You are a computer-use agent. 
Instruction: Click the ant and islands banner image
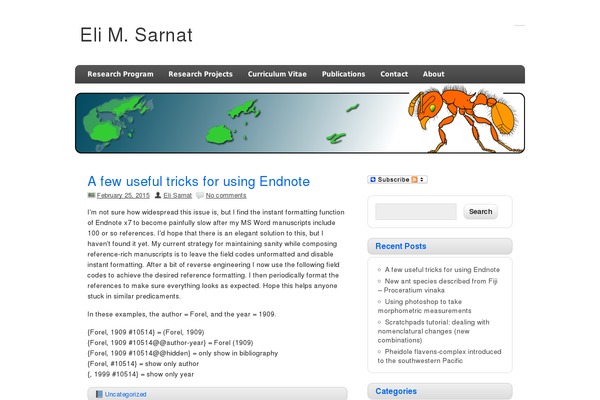[x=300, y=120]
